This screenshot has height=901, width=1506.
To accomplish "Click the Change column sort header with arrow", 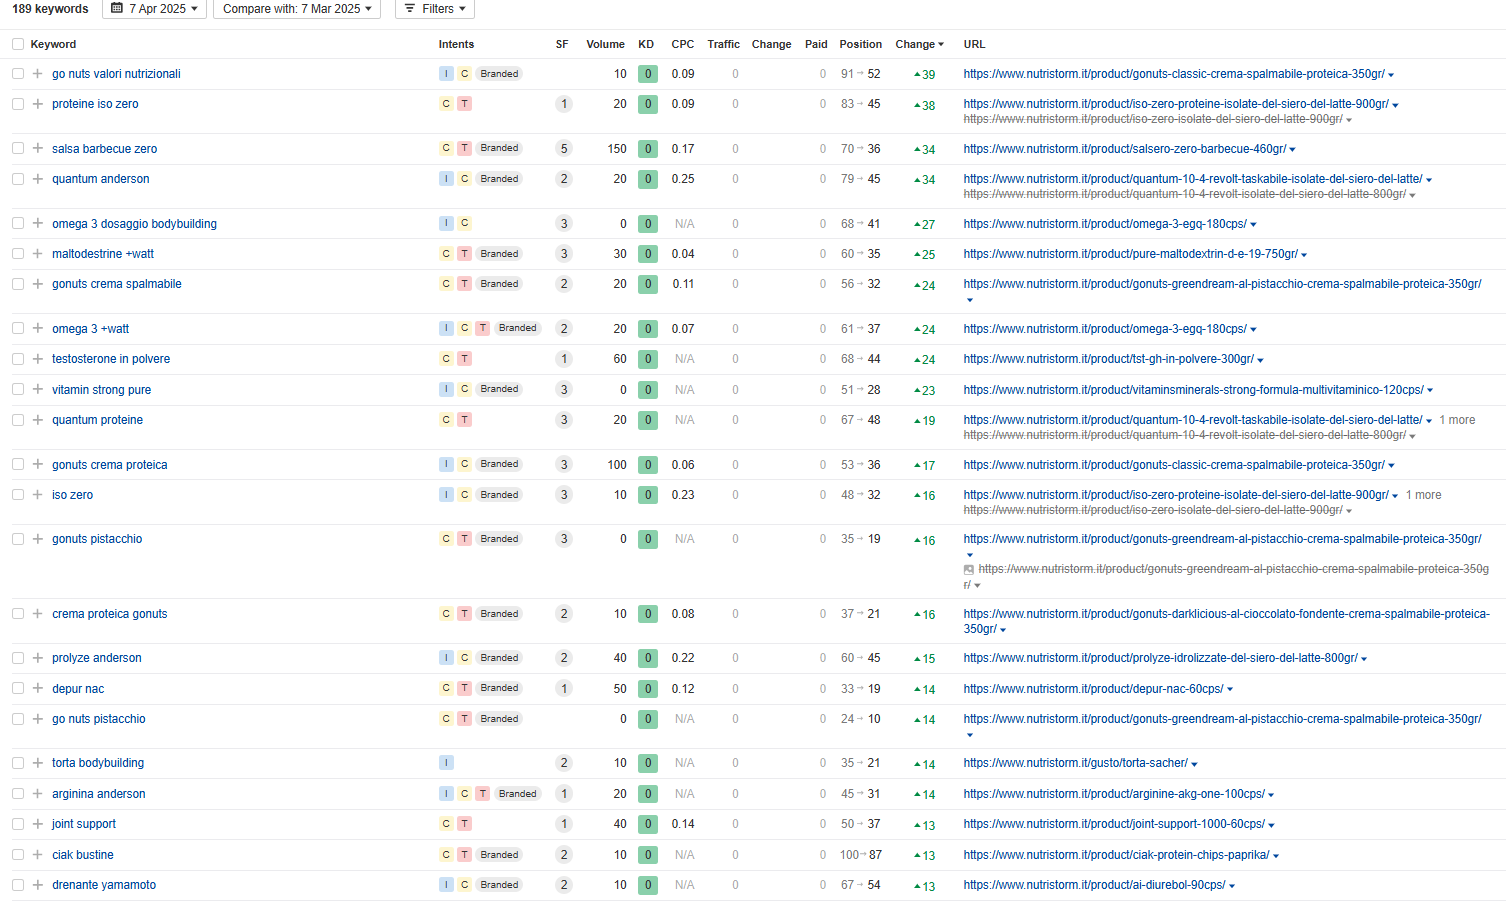I will pyautogui.click(x=919, y=44).
